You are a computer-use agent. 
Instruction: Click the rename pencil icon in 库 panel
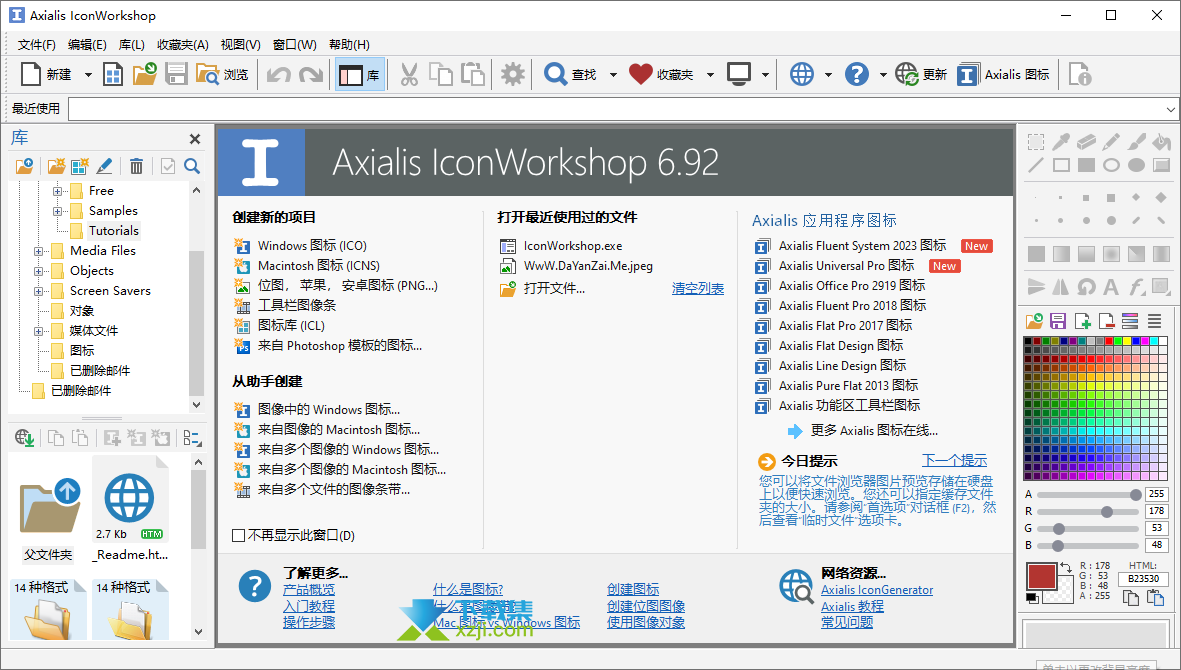tap(104, 166)
